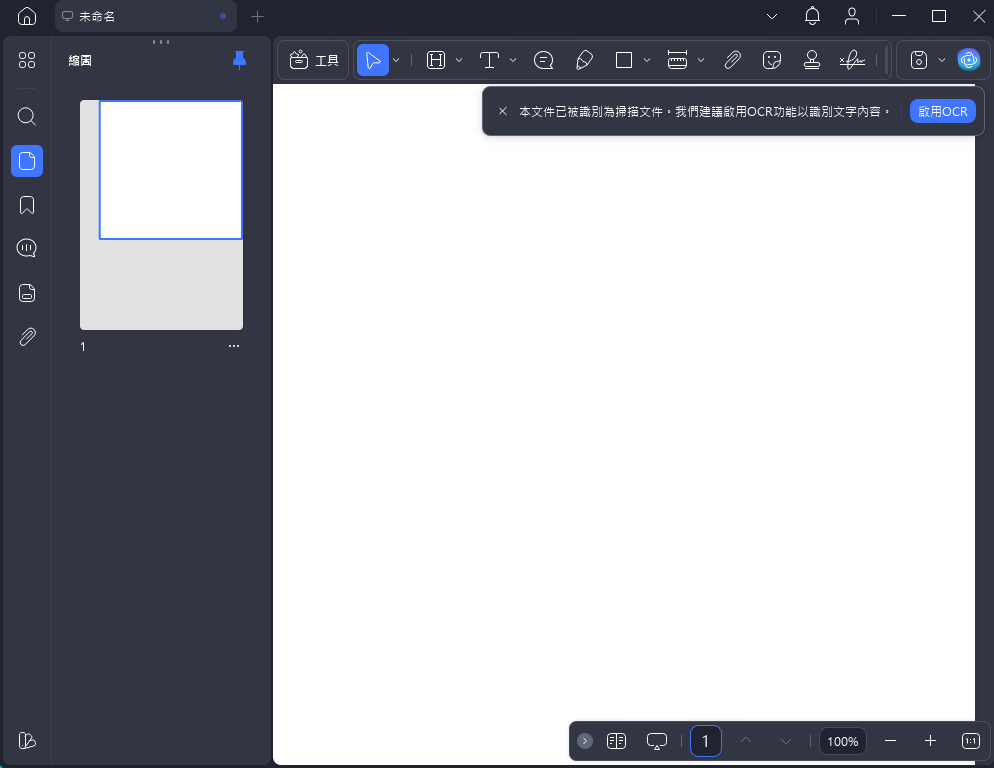
Task: Toggle the thumbnails panel sidebar button
Action: 27,161
